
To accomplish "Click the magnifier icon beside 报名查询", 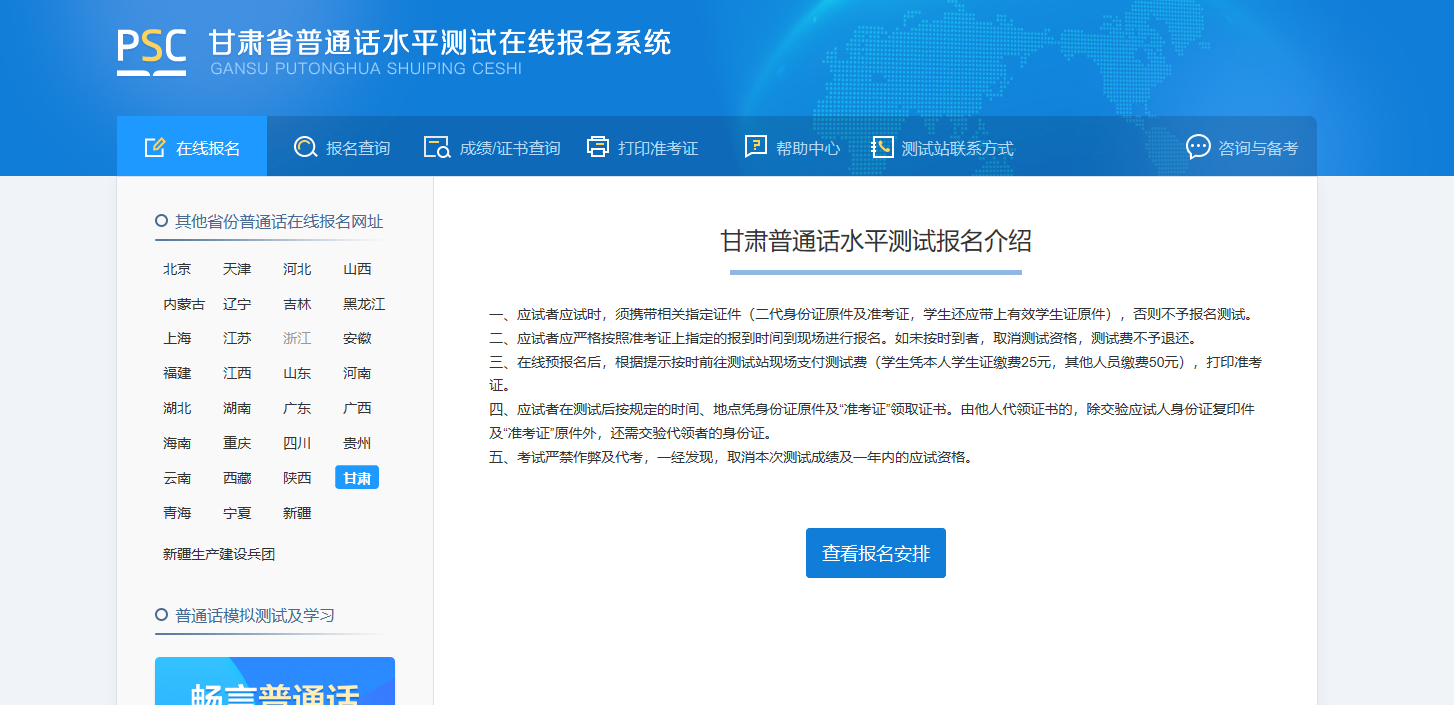I will tap(305, 148).
